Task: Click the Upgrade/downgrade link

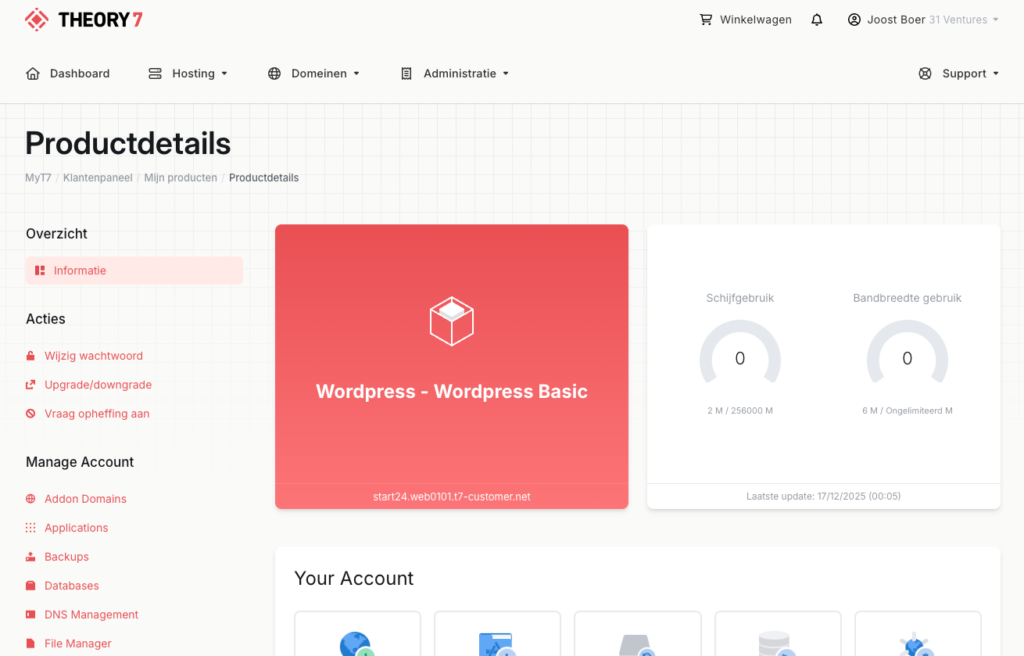Action: [98, 385]
